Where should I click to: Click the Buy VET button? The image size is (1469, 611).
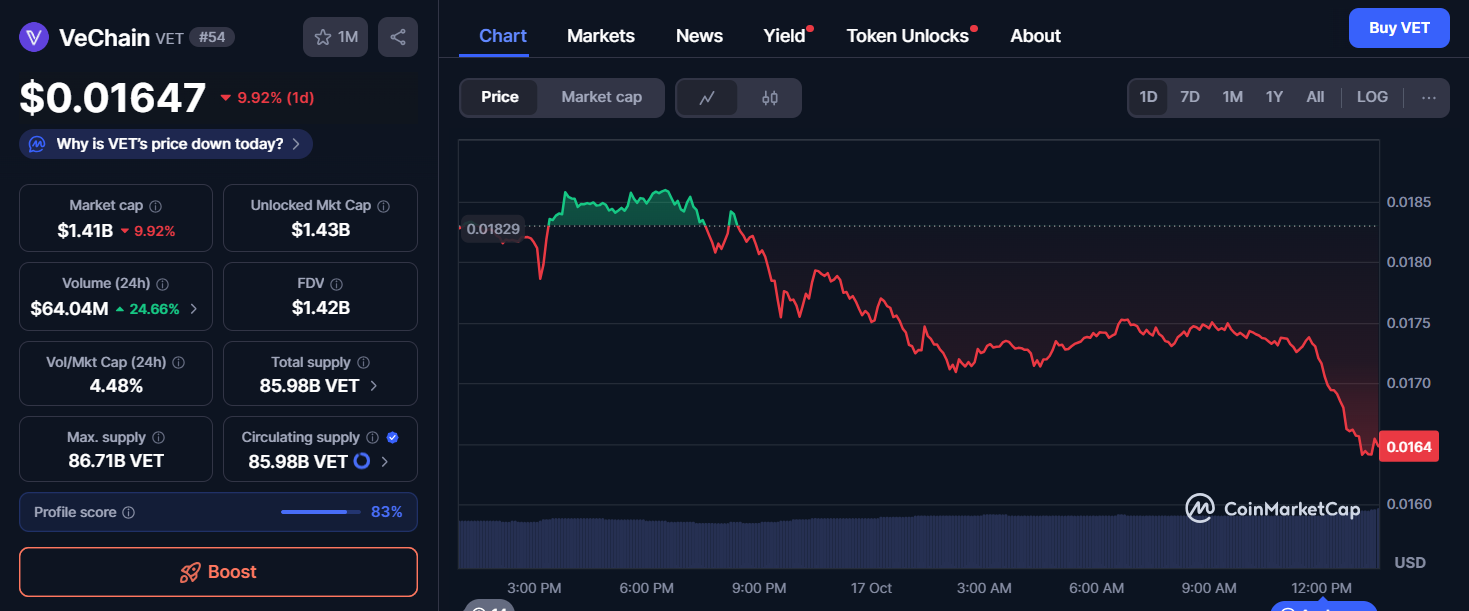click(x=1399, y=28)
